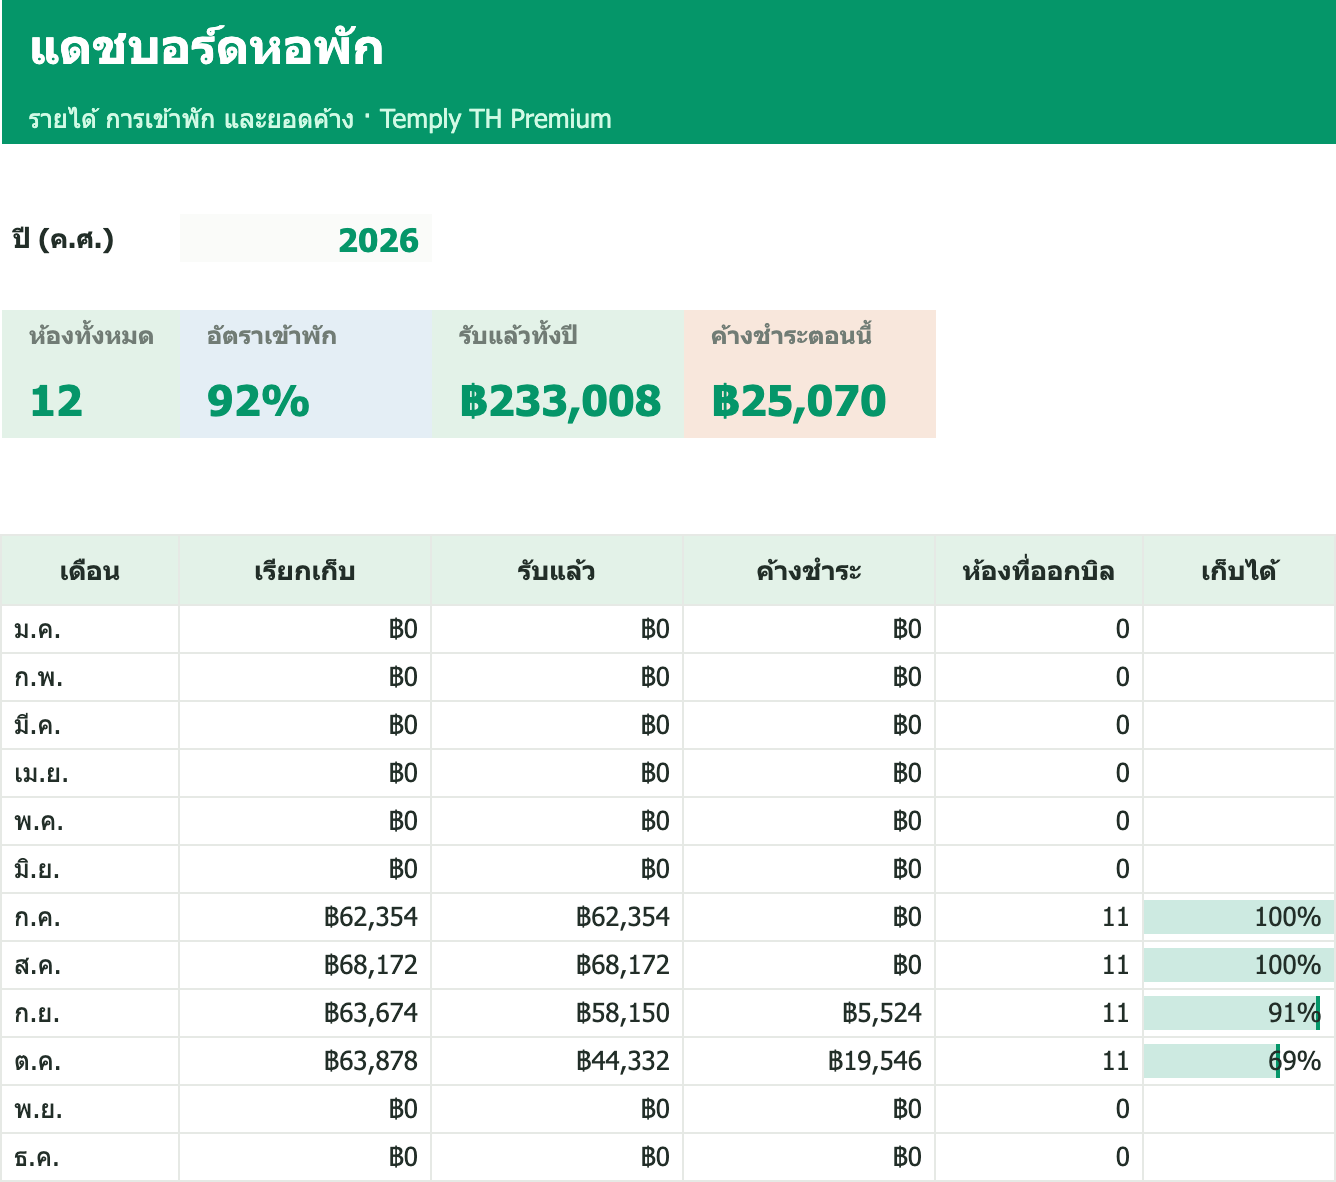Viewport: 1336px width, 1182px height.
Task: Select the "ส.ค." month cell
Action: (90, 965)
